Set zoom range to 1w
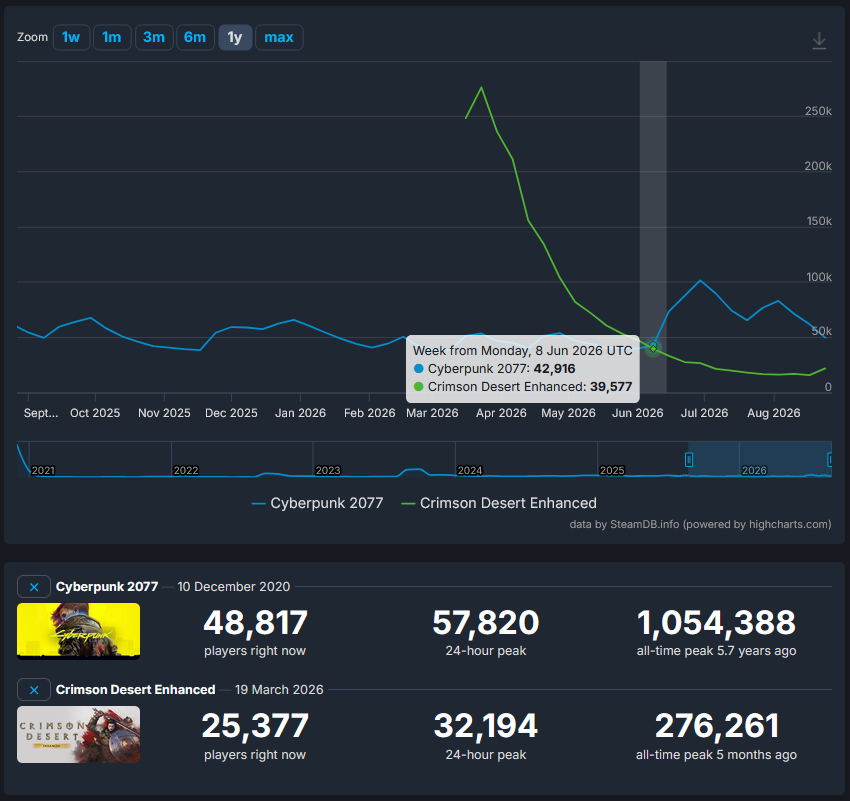Screen dimensions: 850x801 pyautogui.click(x=71, y=37)
